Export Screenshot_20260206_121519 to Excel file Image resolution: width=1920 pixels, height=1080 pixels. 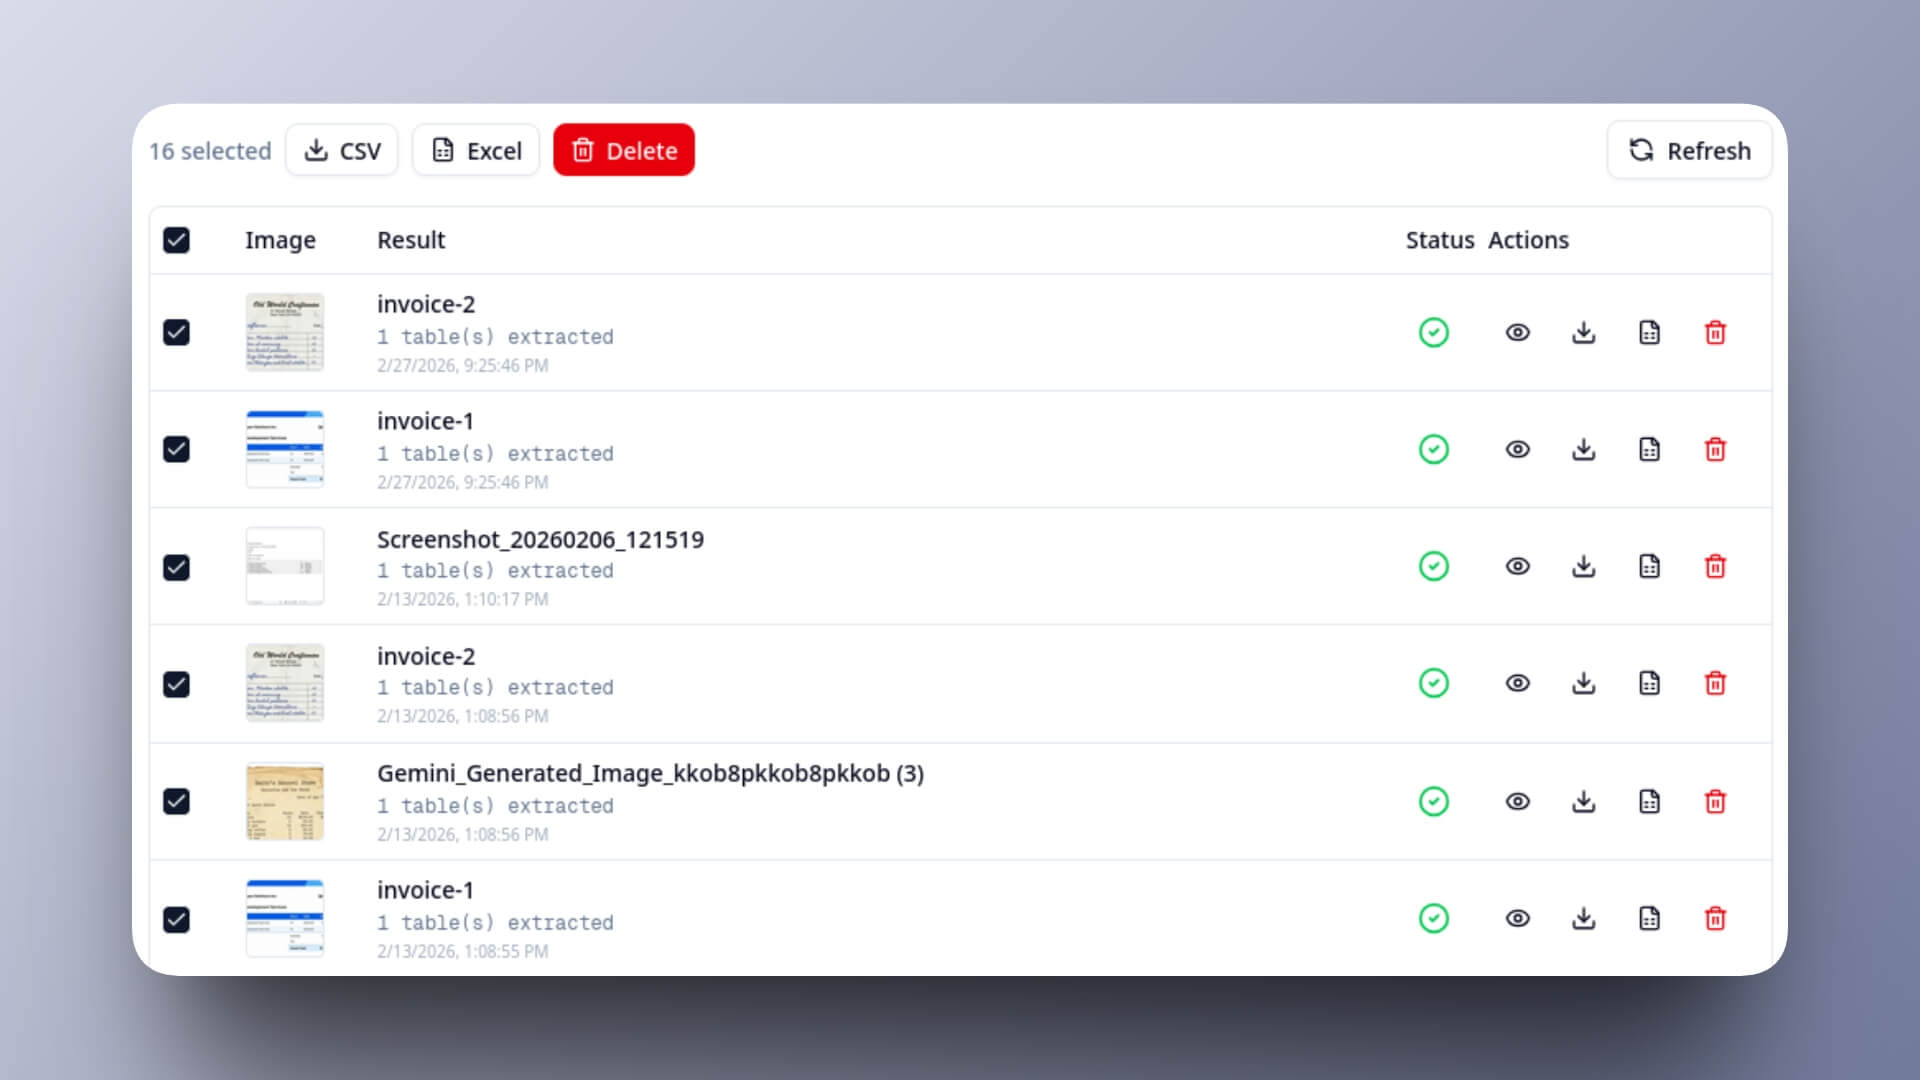click(1650, 566)
